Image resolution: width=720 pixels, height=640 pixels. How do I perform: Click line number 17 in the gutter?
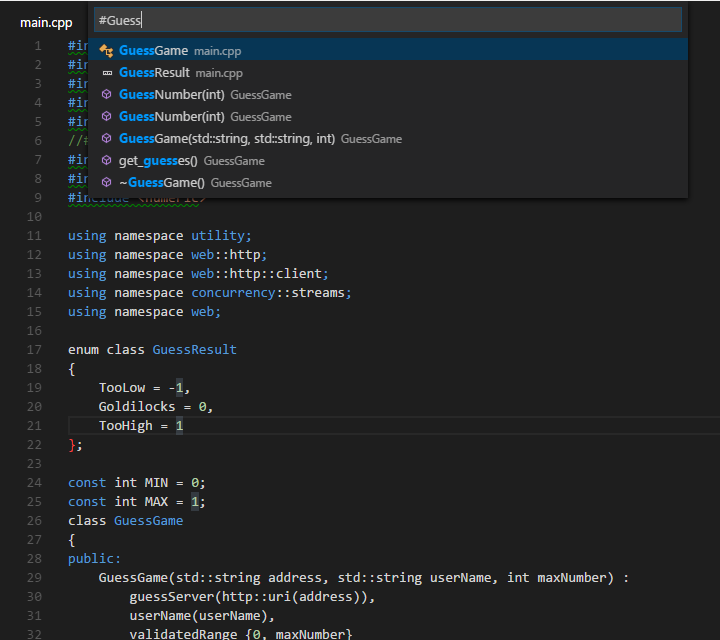35,350
